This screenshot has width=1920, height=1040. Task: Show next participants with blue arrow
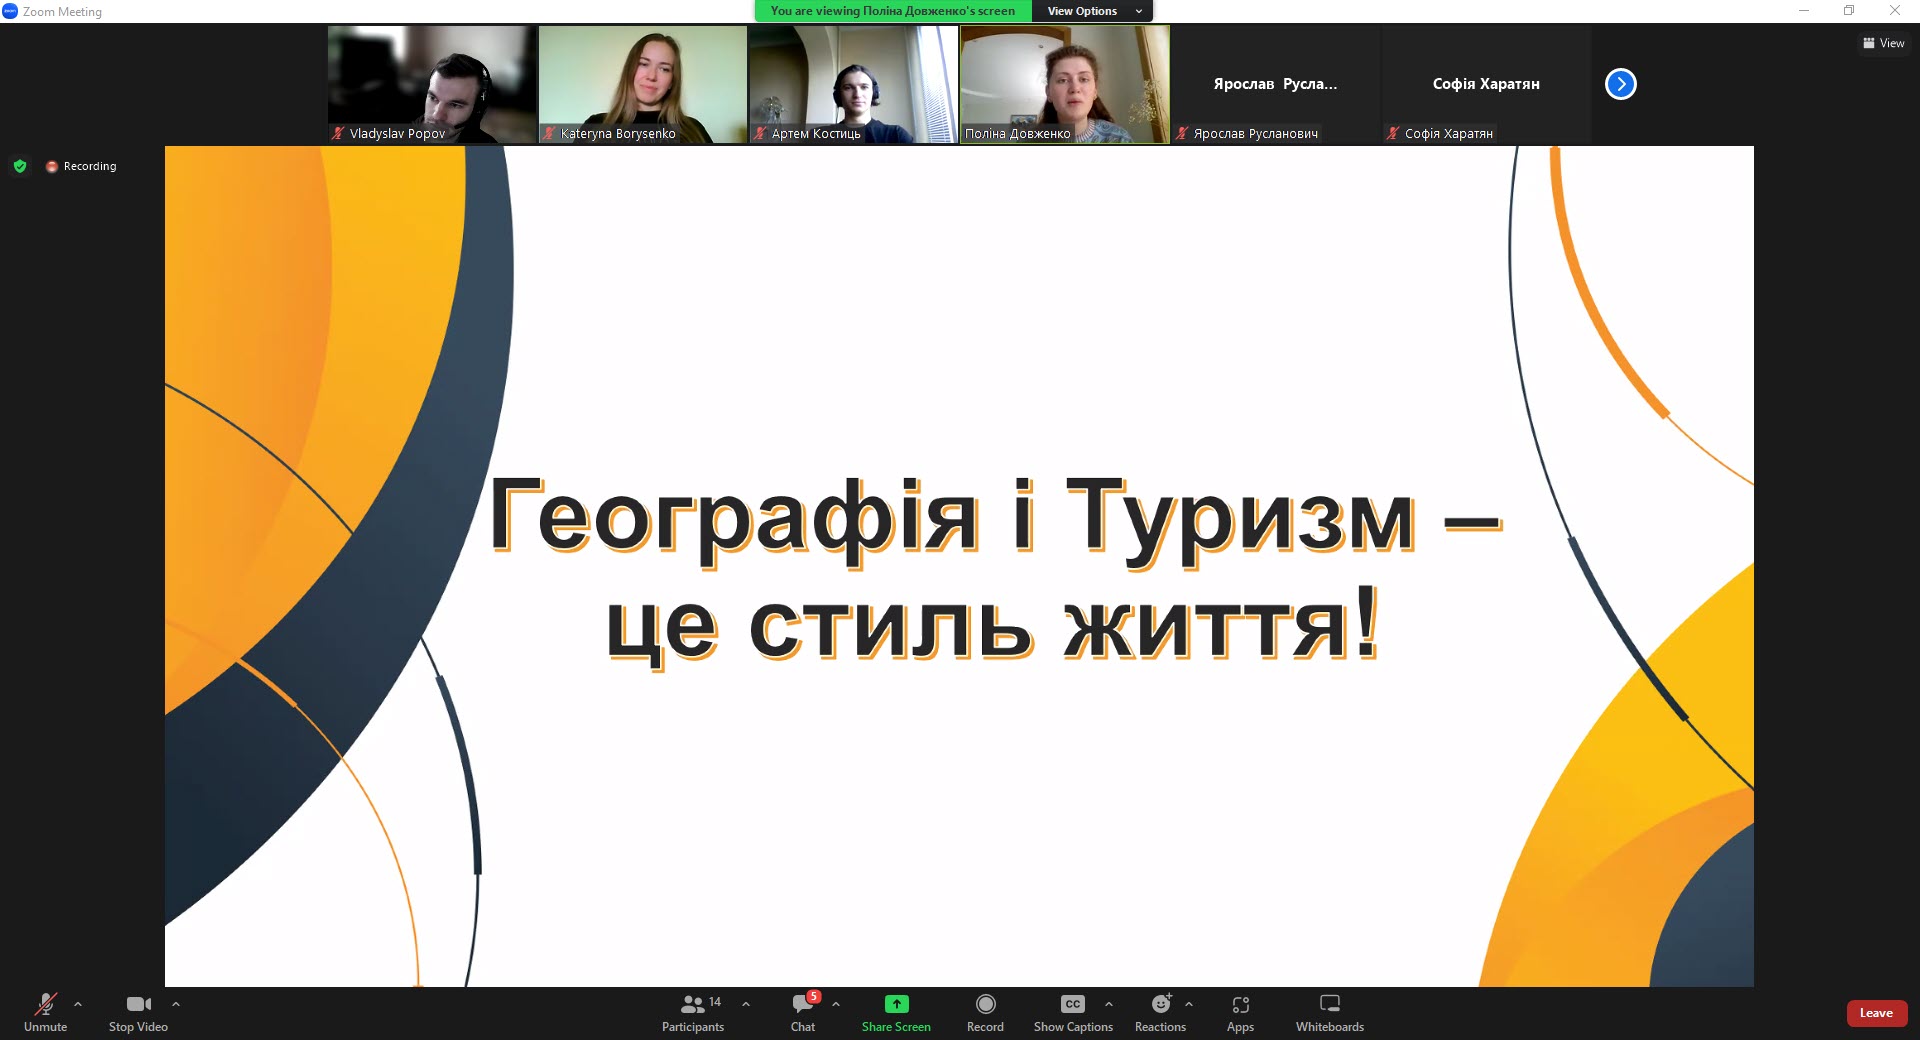[x=1620, y=84]
